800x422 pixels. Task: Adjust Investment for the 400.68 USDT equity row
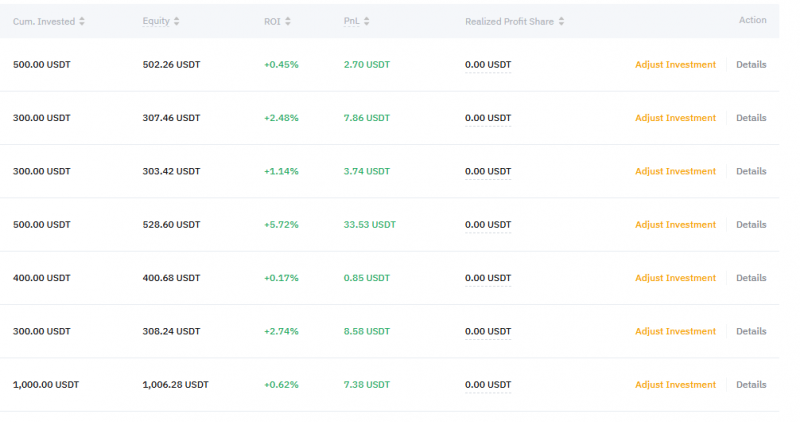(675, 278)
